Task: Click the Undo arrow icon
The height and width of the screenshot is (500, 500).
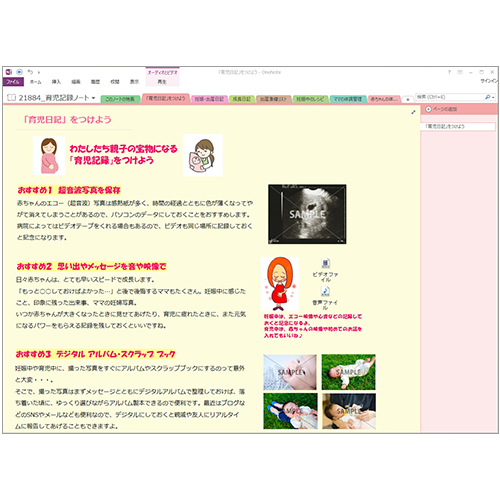Action: pyautogui.click(x=30, y=72)
